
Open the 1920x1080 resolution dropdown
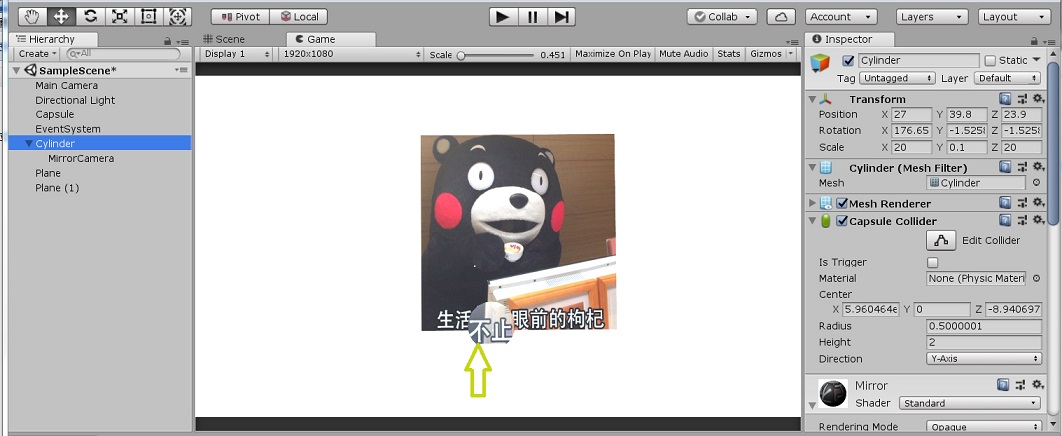click(350, 54)
